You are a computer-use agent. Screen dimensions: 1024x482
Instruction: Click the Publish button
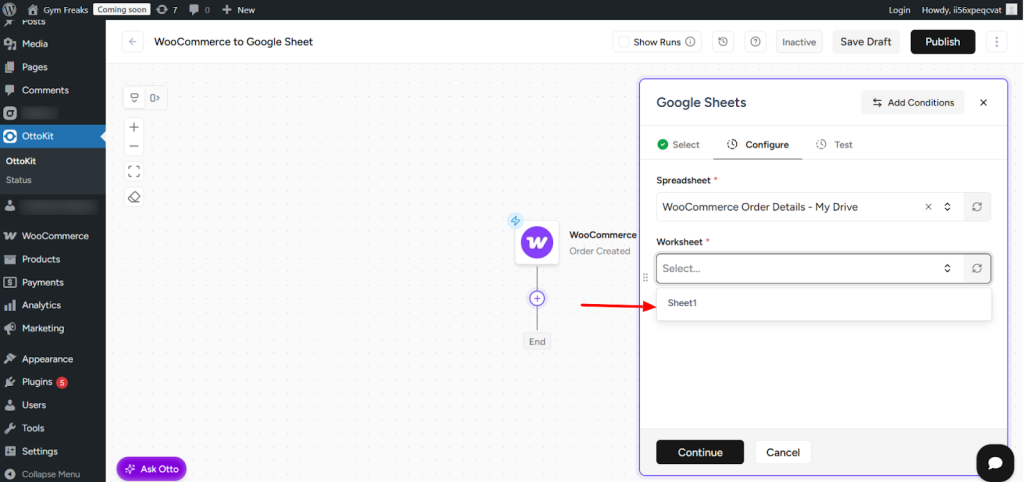tap(942, 42)
